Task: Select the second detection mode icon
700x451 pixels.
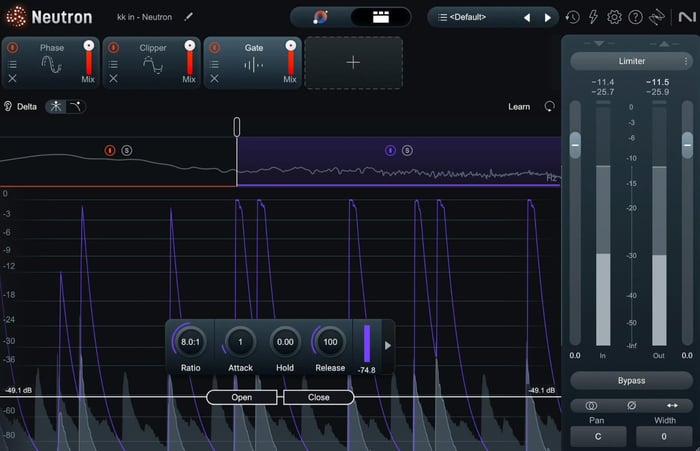Action: coord(75,107)
